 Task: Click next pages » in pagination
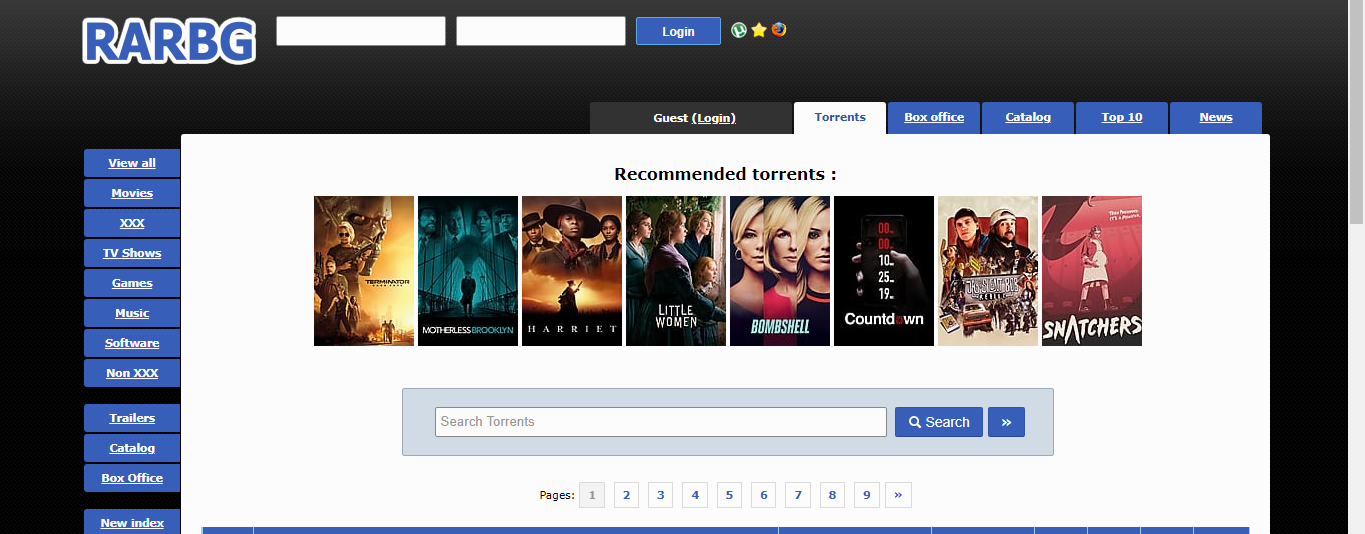[x=898, y=495]
